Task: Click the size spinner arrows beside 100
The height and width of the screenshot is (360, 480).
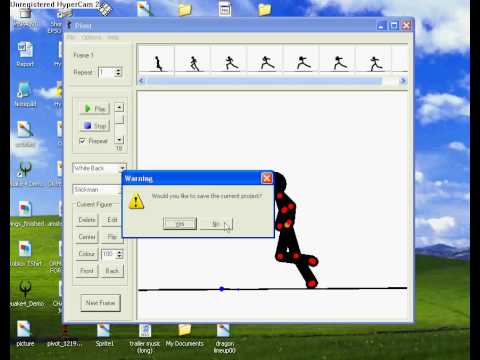Action: tap(120, 254)
